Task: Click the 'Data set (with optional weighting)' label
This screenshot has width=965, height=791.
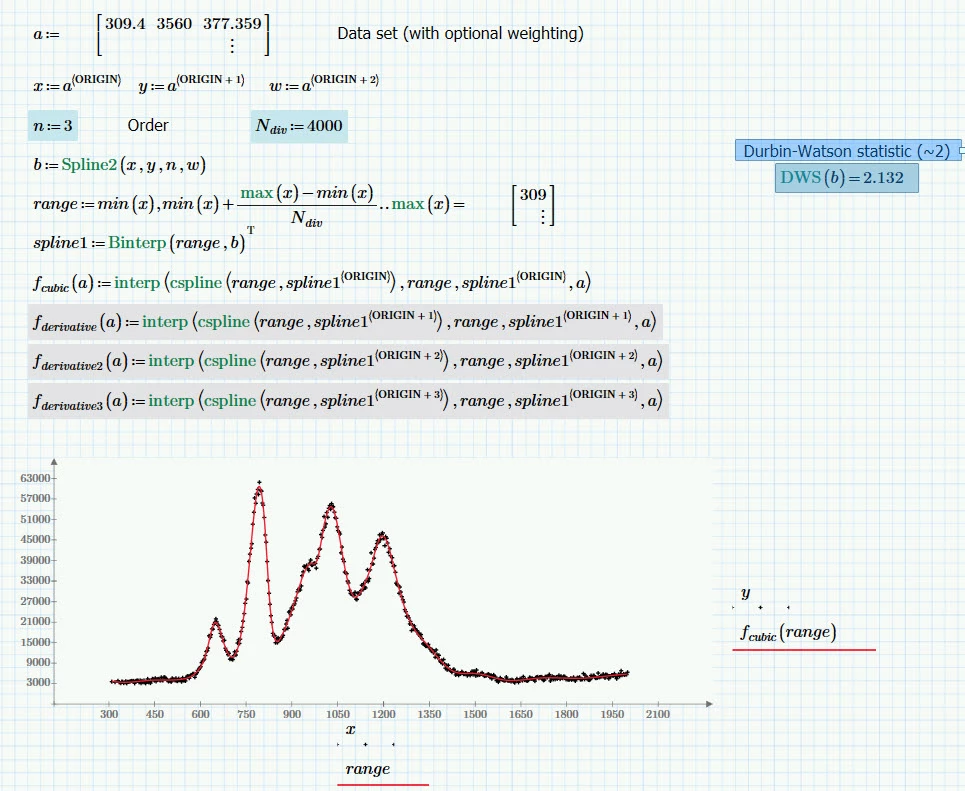Action: pyautogui.click(x=460, y=33)
